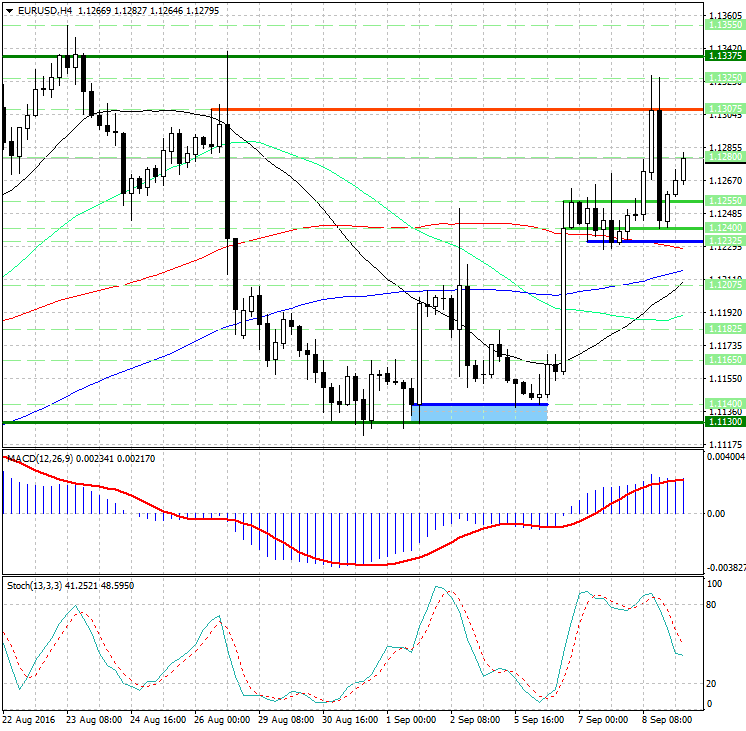Select the 5 Sep 16:00 time axis label
746x731 pixels.
539,720
